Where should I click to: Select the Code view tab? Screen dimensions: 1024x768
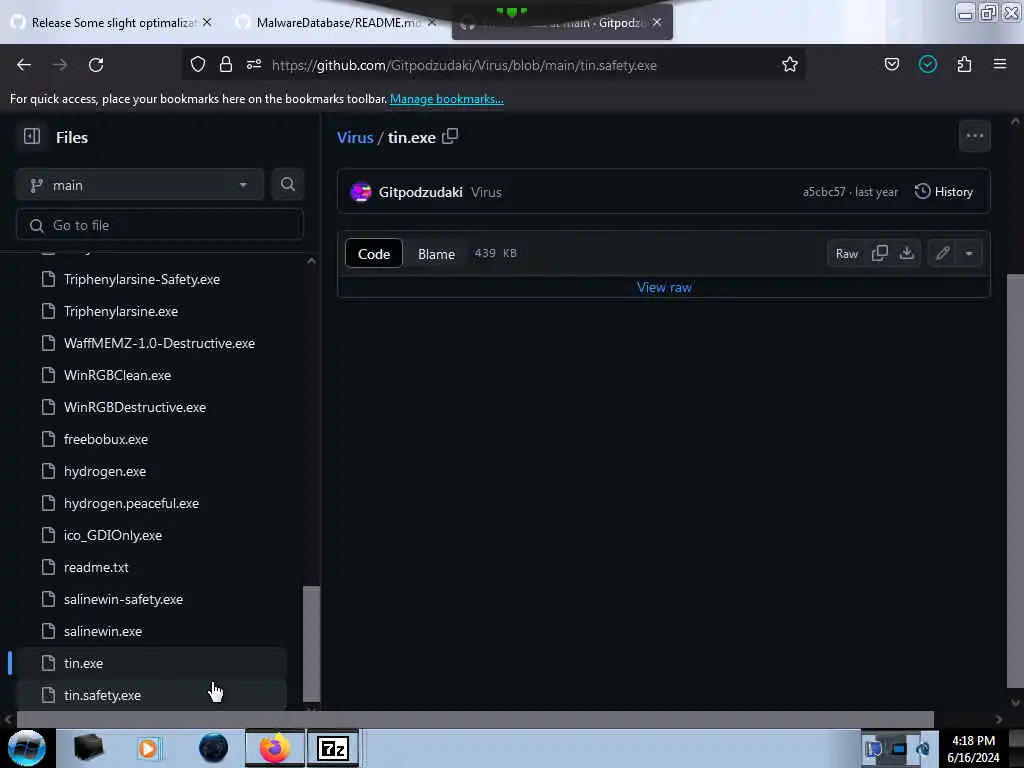click(374, 254)
